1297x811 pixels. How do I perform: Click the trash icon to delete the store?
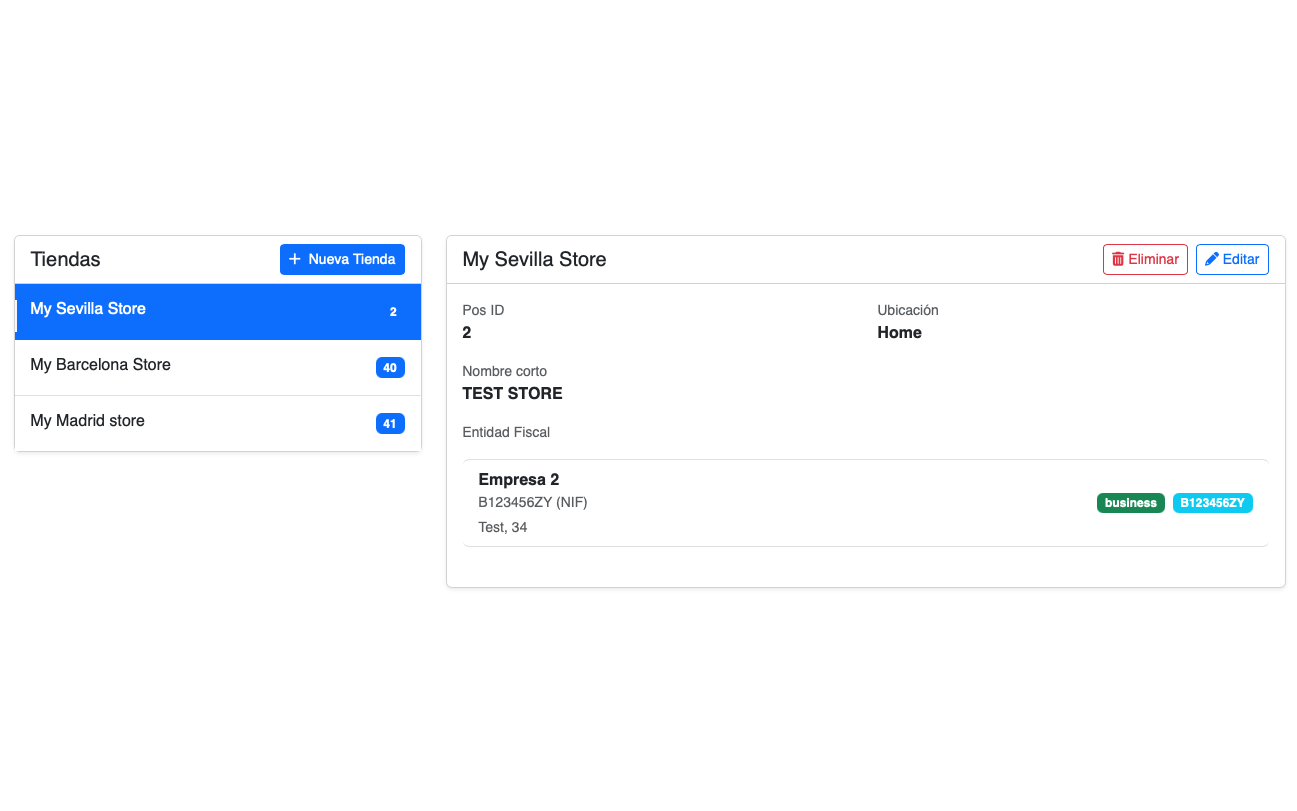coord(1118,259)
